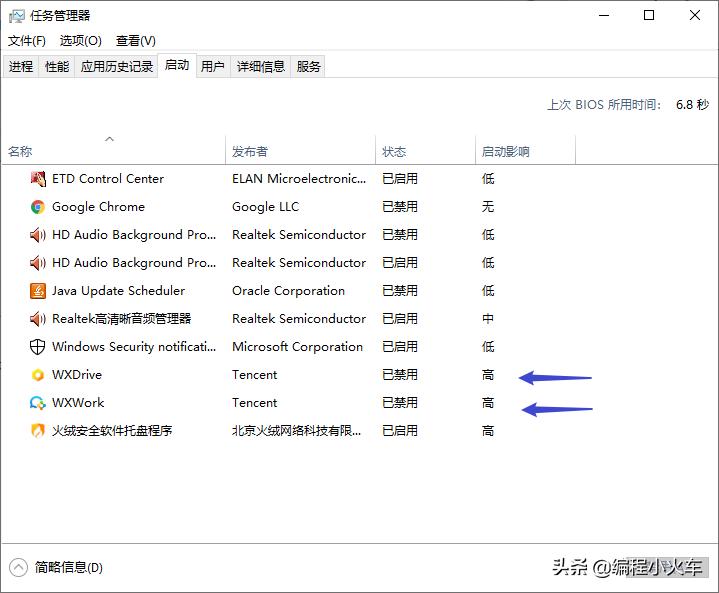Click the 简略信息(D) label

pyautogui.click(x=69, y=568)
